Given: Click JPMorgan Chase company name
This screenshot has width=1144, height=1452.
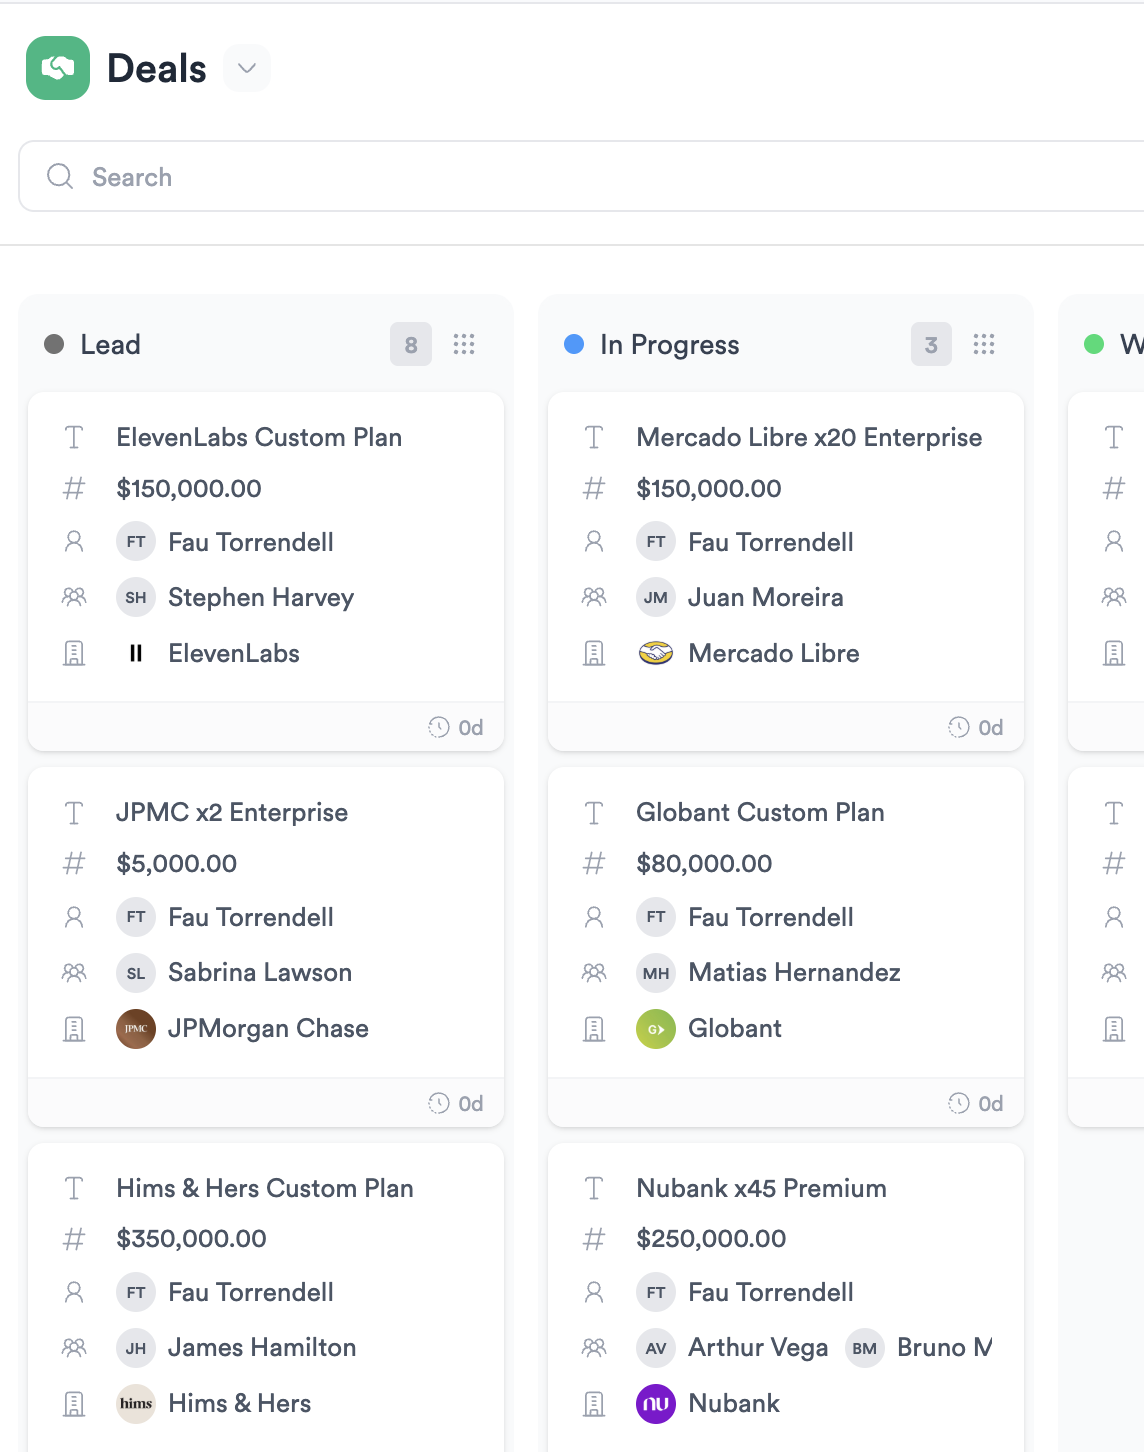Looking at the screenshot, I should point(268,1028).
